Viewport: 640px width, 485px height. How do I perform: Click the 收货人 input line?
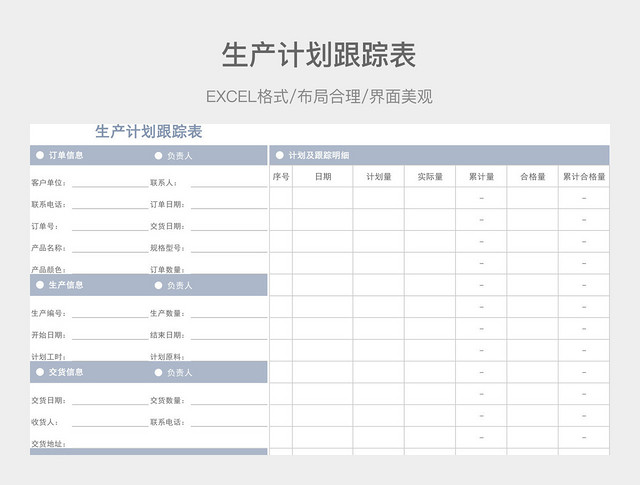pyautogui.click(x=110, y=422)
